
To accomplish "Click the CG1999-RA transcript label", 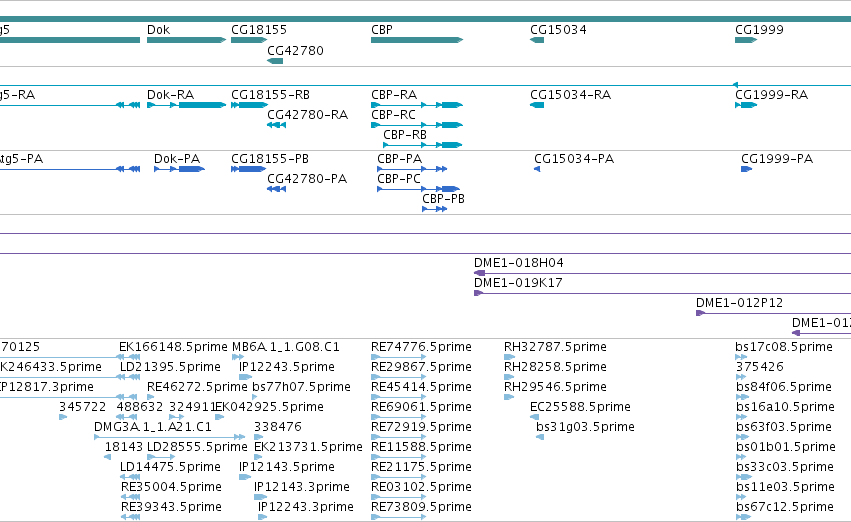I will coord(771,95).
